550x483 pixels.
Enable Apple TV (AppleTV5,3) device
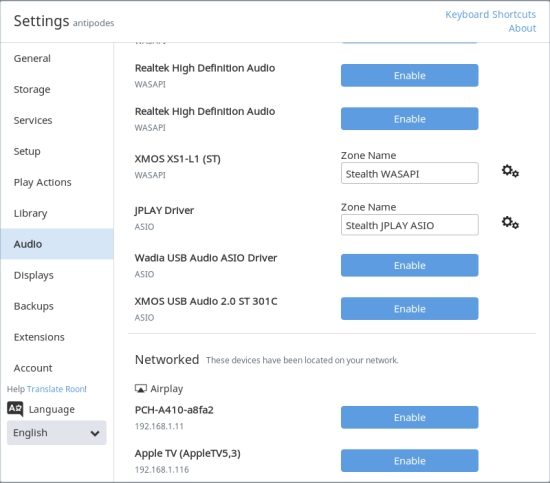click(409, 461)
